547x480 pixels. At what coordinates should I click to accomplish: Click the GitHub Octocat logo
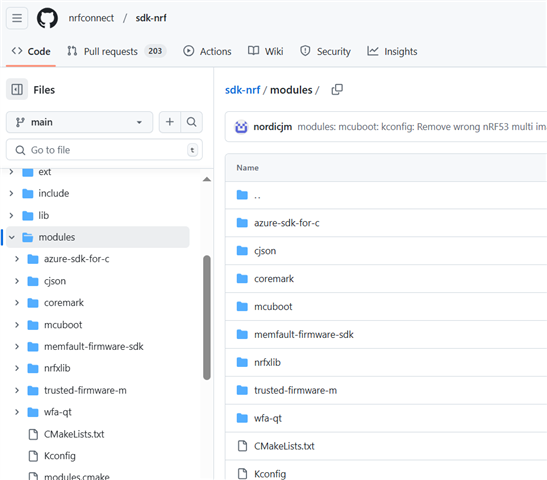[x=47, y=18]
